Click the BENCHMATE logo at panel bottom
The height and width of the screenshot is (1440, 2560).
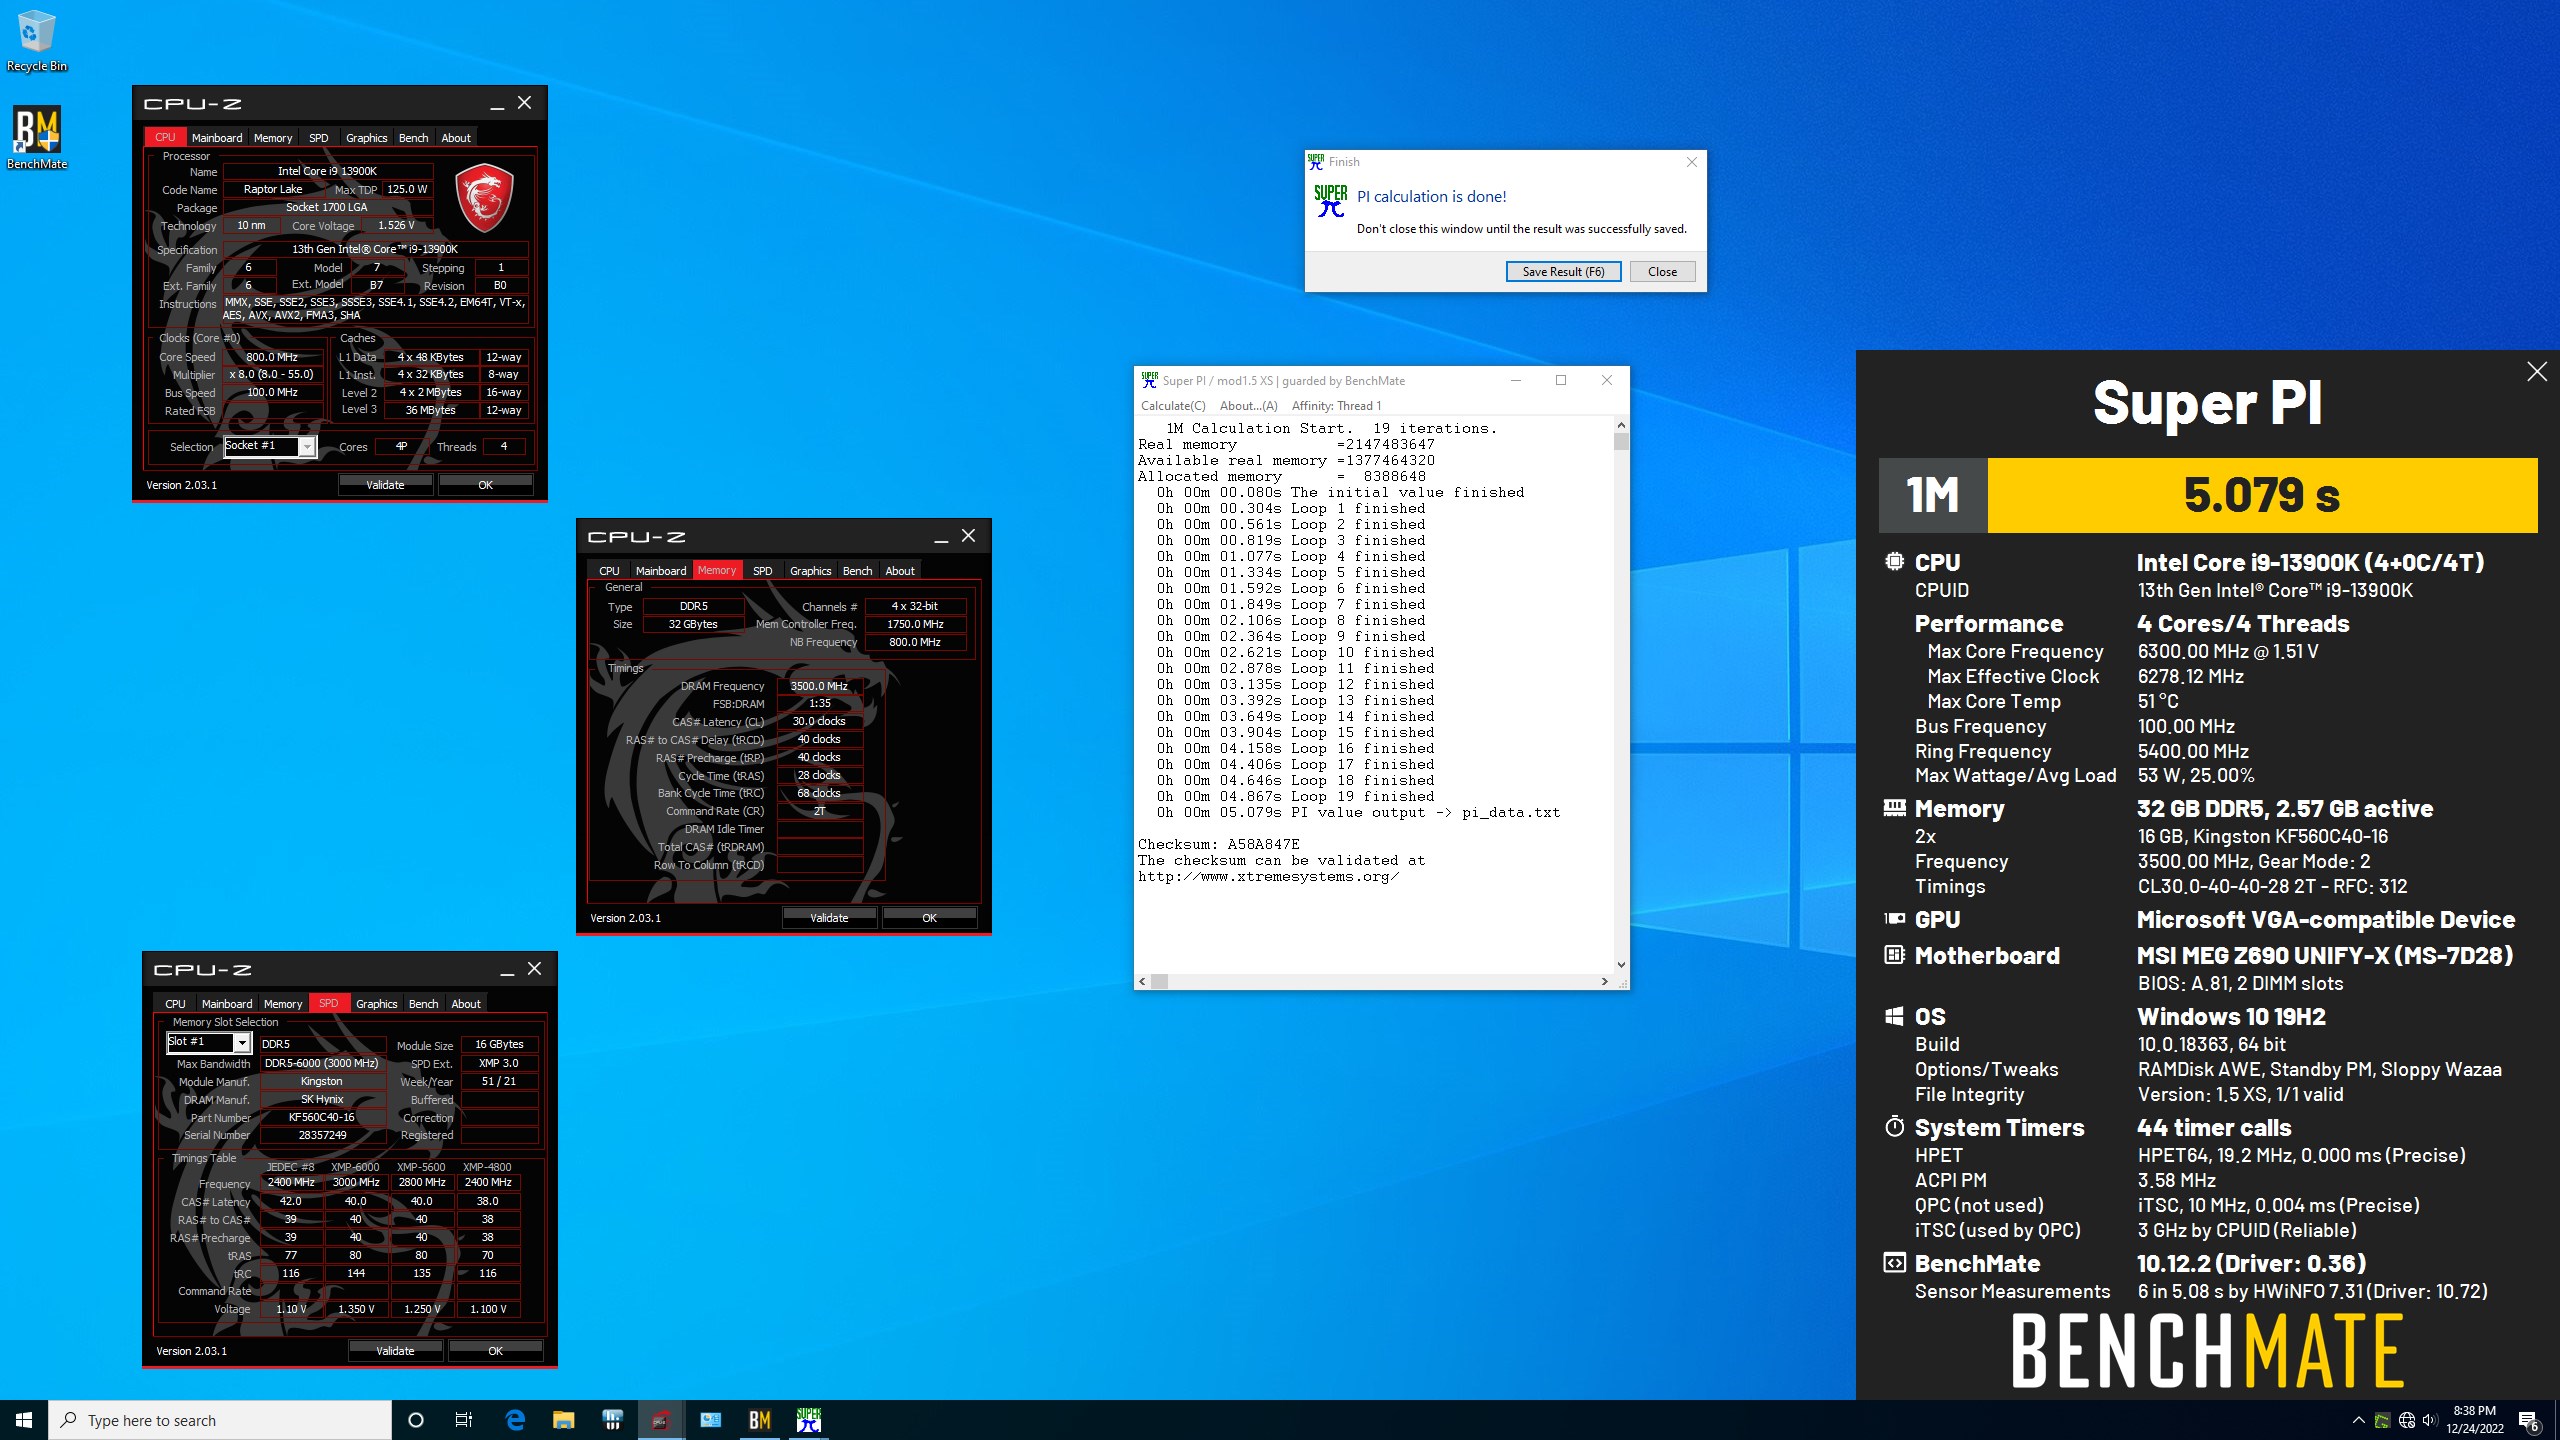2208,1350
